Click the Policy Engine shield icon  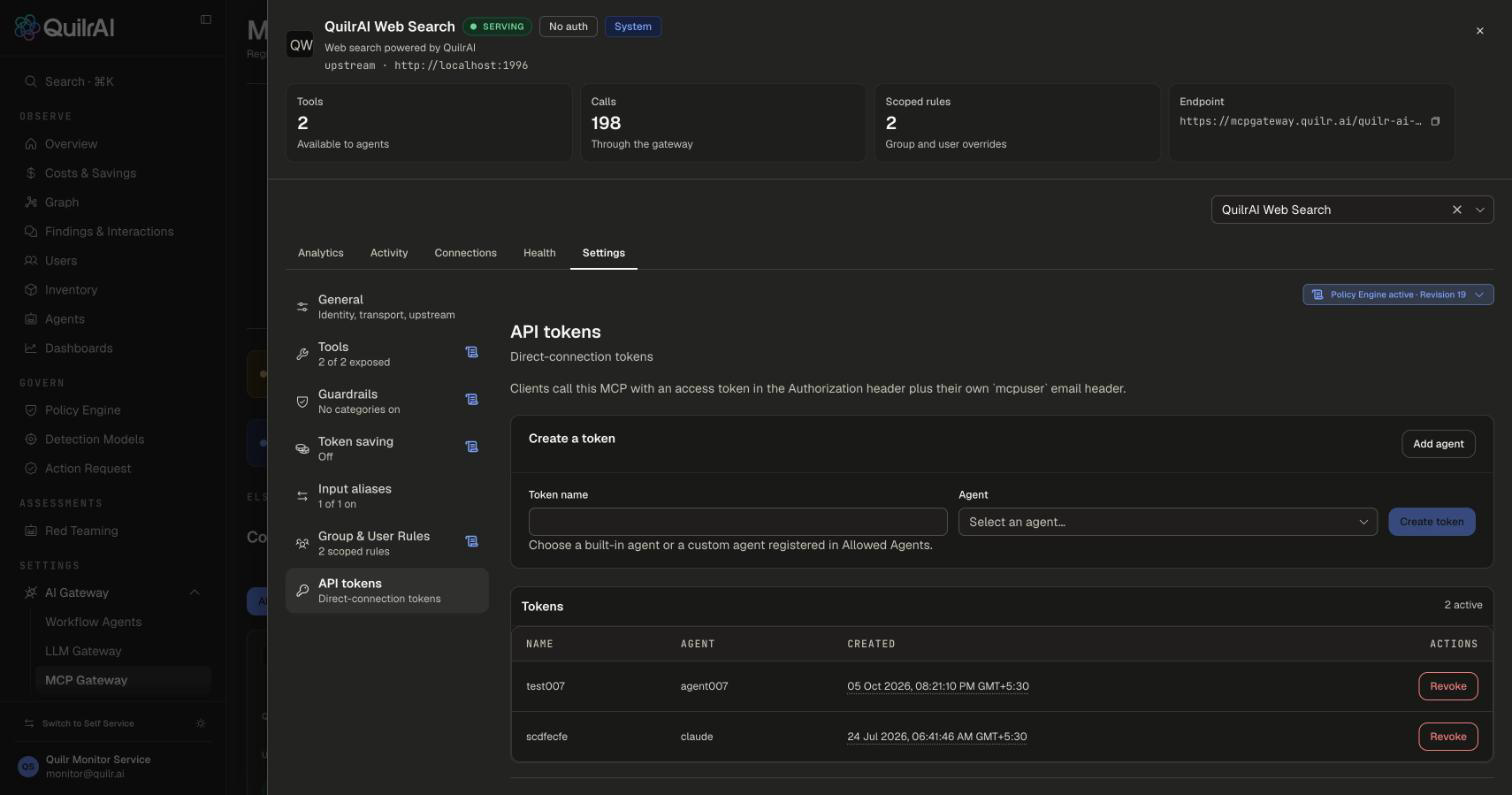click(31, 410)
